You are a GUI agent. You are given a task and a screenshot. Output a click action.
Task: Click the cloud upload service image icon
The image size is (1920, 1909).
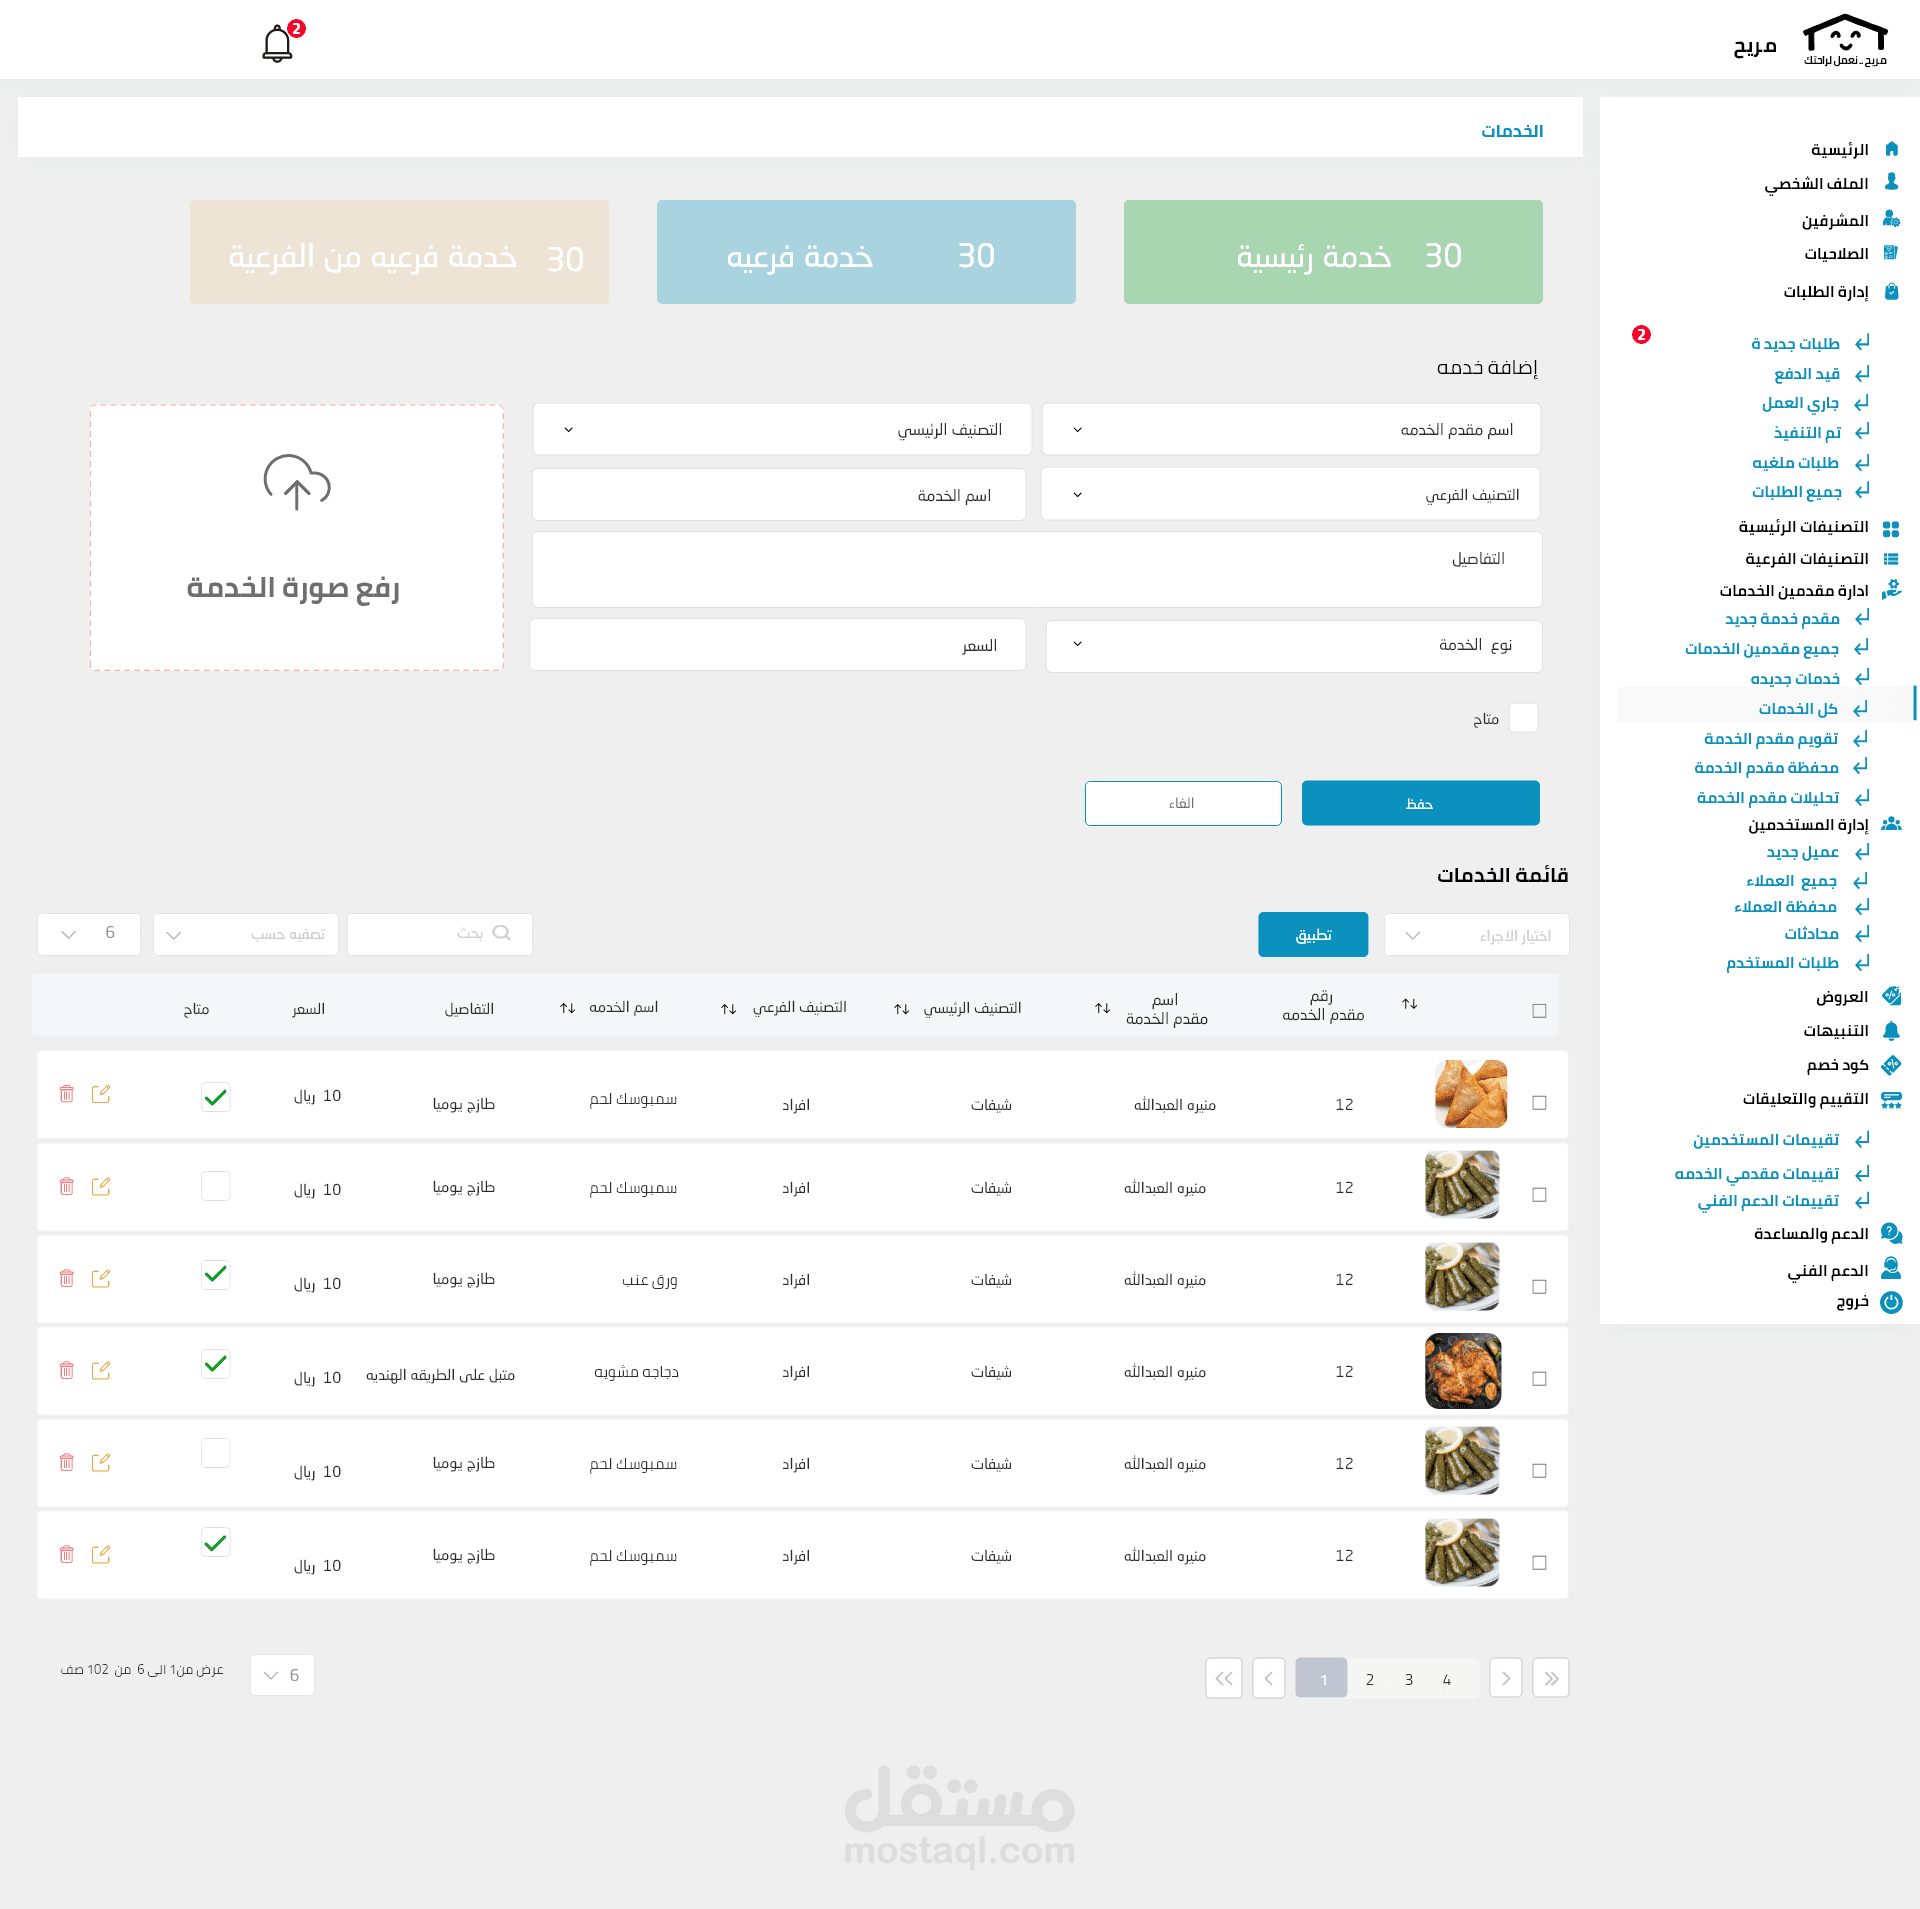point(297,482)
